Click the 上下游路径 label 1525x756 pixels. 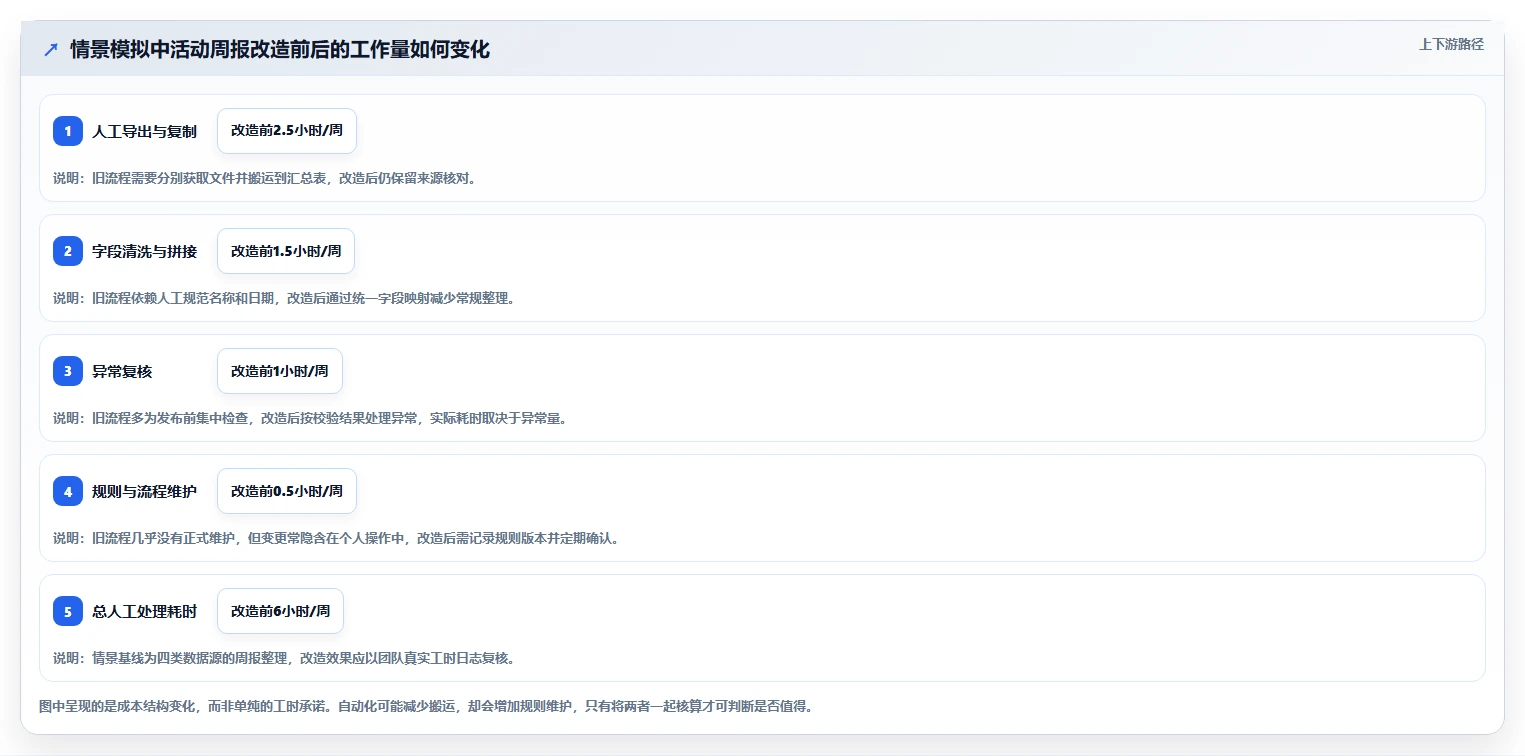(1451, 44)
